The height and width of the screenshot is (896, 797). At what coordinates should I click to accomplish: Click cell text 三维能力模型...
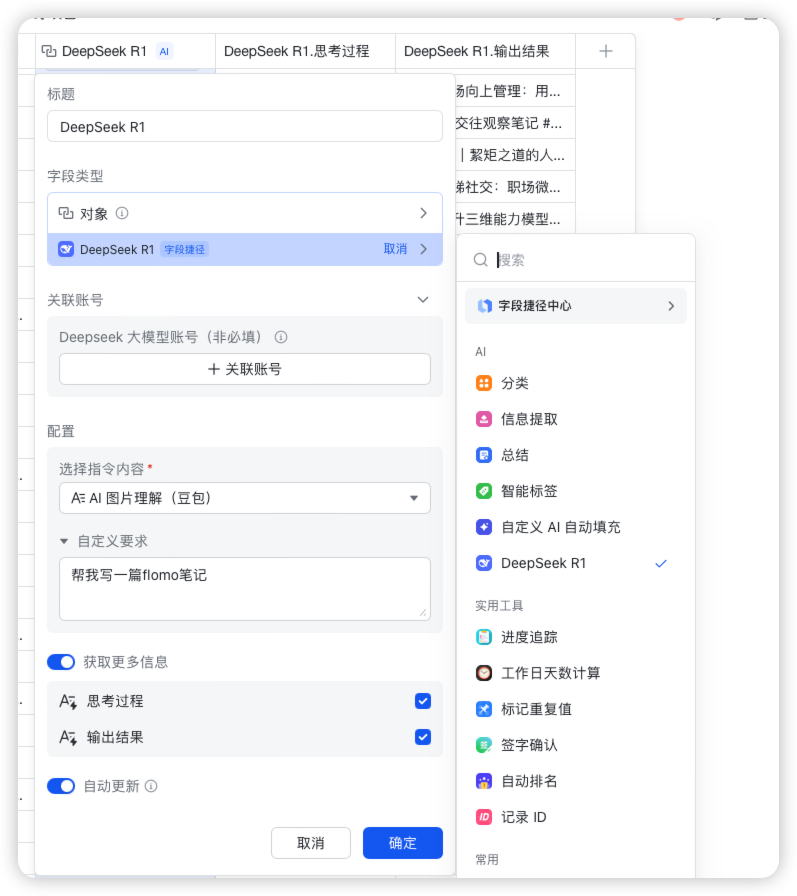pyautogui.click(x=508, y=219)
